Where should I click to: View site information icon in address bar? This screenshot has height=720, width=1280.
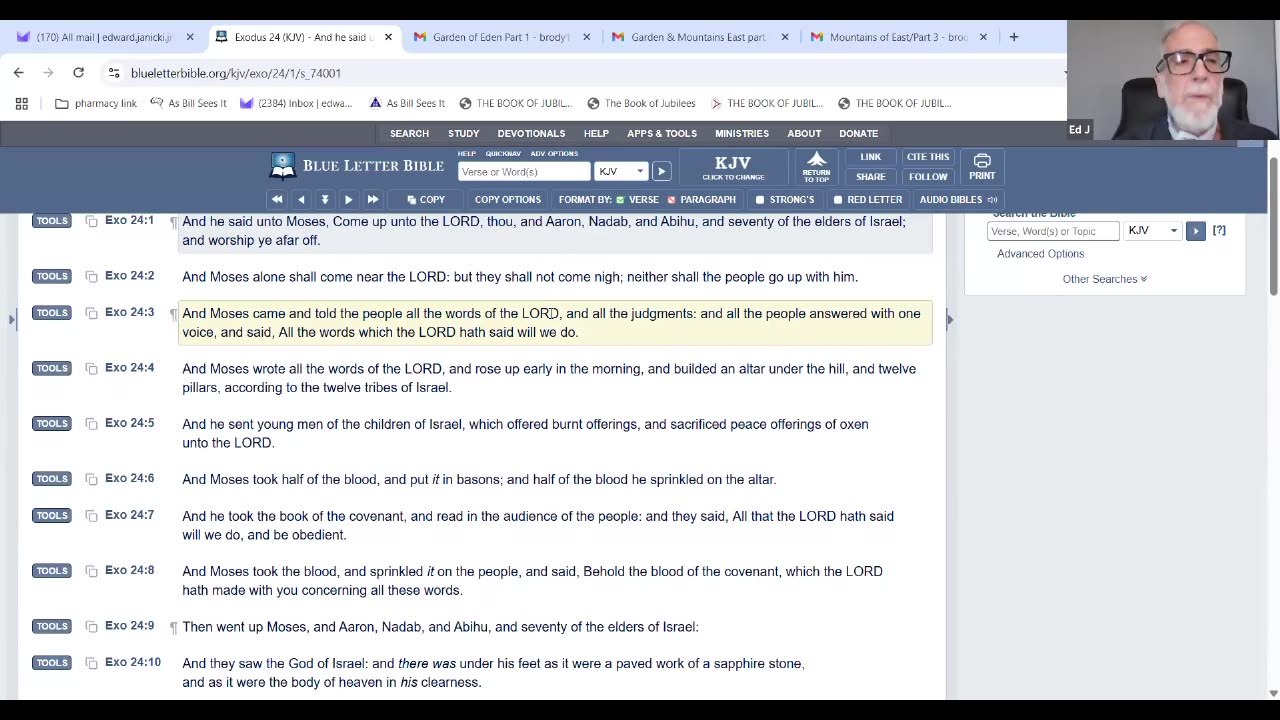(x=114, y=73)
